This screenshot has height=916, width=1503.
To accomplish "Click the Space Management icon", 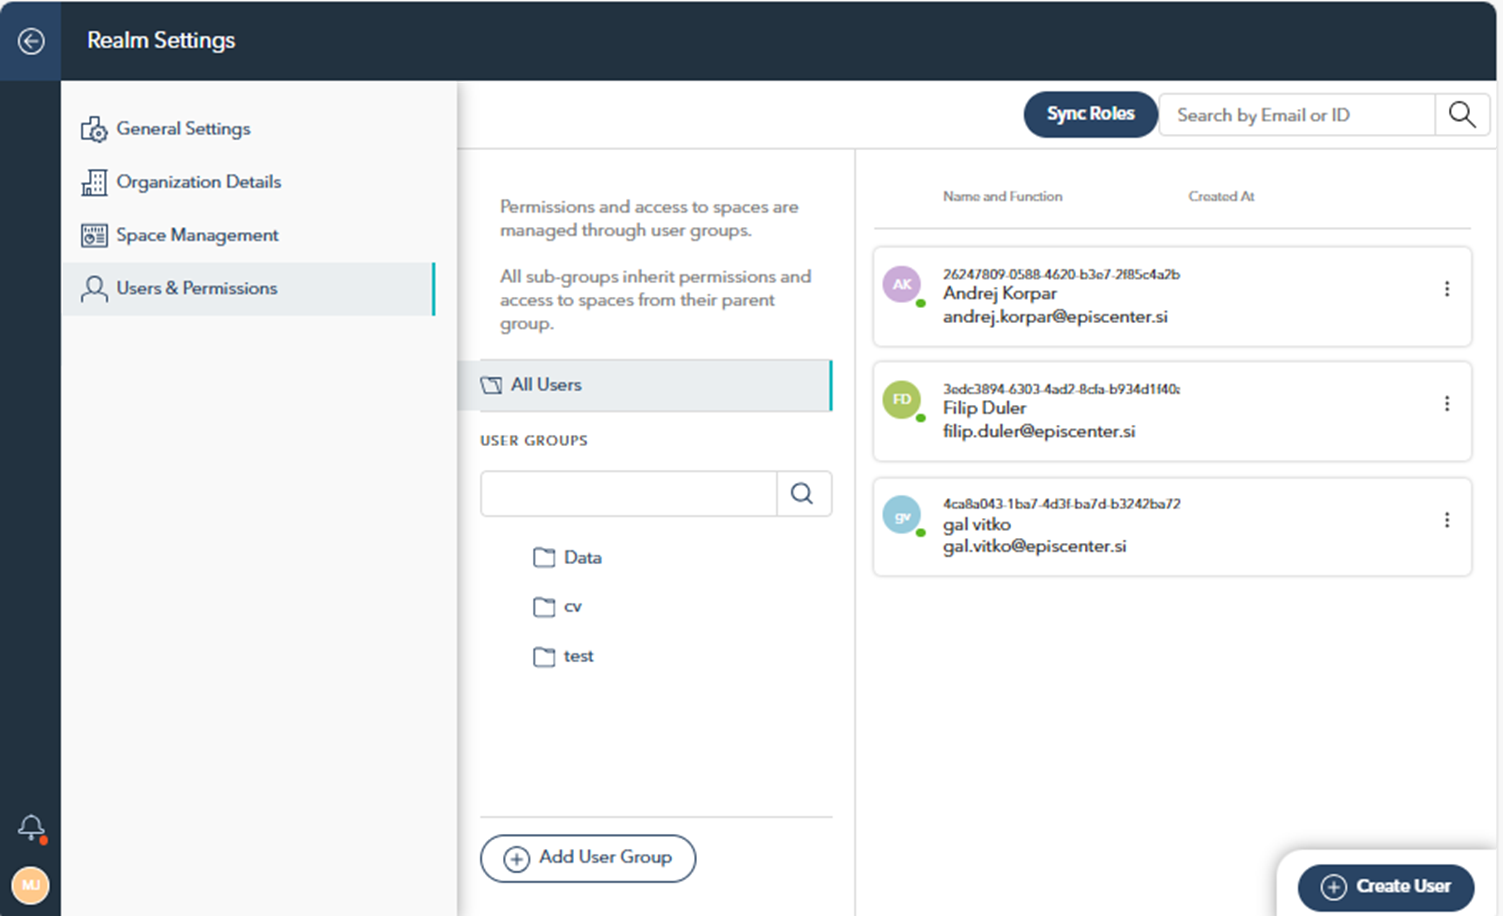I will tap(94, 235).
